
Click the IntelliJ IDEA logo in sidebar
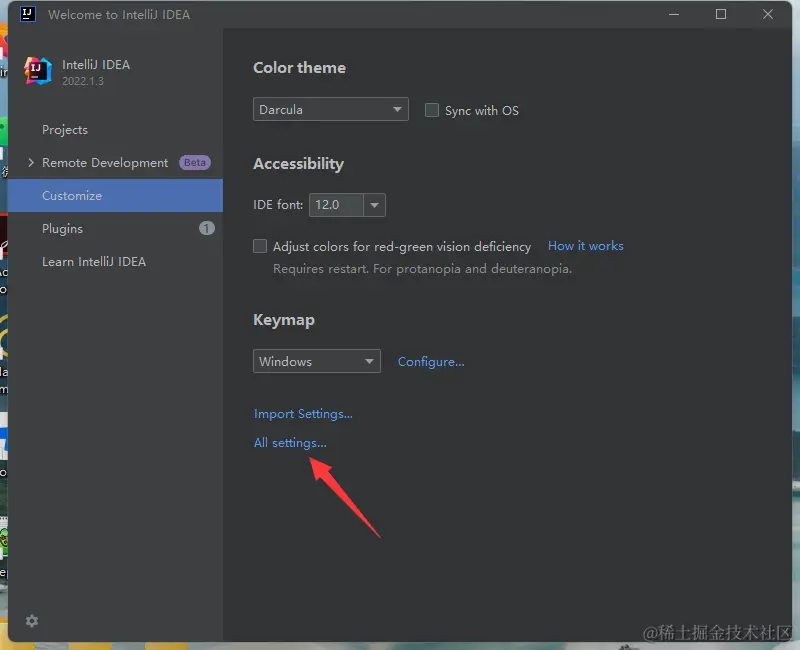coord(38,71)
